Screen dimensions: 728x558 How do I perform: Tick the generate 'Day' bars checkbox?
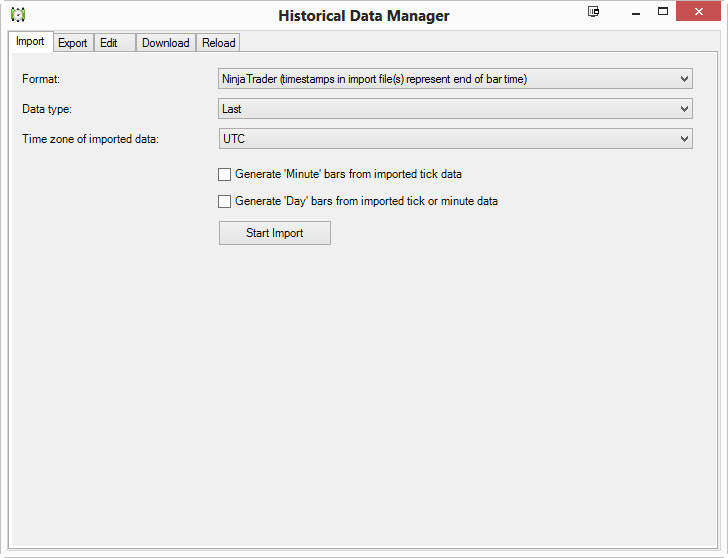tap(225, 201)
